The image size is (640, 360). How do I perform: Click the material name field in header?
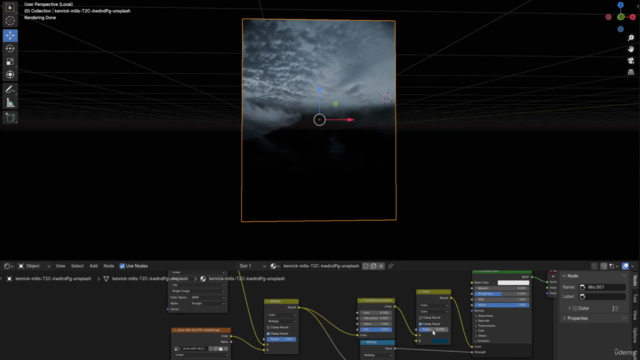click(321, 266)
